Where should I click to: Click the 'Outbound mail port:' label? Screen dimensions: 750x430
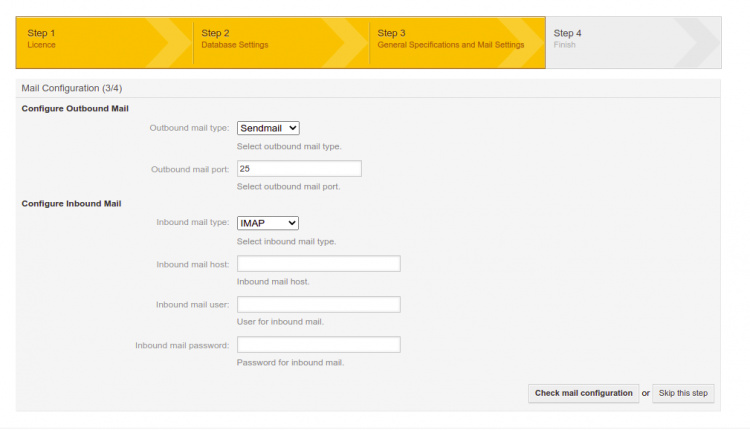tap(190, 169)
